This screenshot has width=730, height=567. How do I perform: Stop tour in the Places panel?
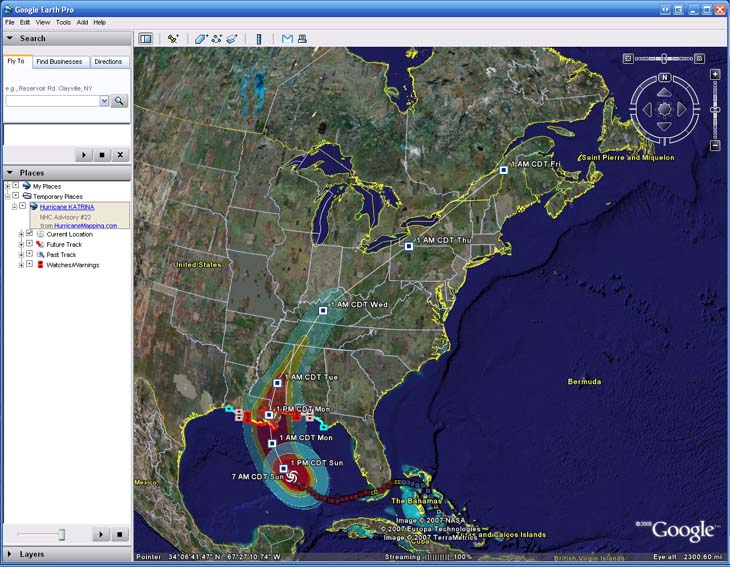tap(120, 534)
